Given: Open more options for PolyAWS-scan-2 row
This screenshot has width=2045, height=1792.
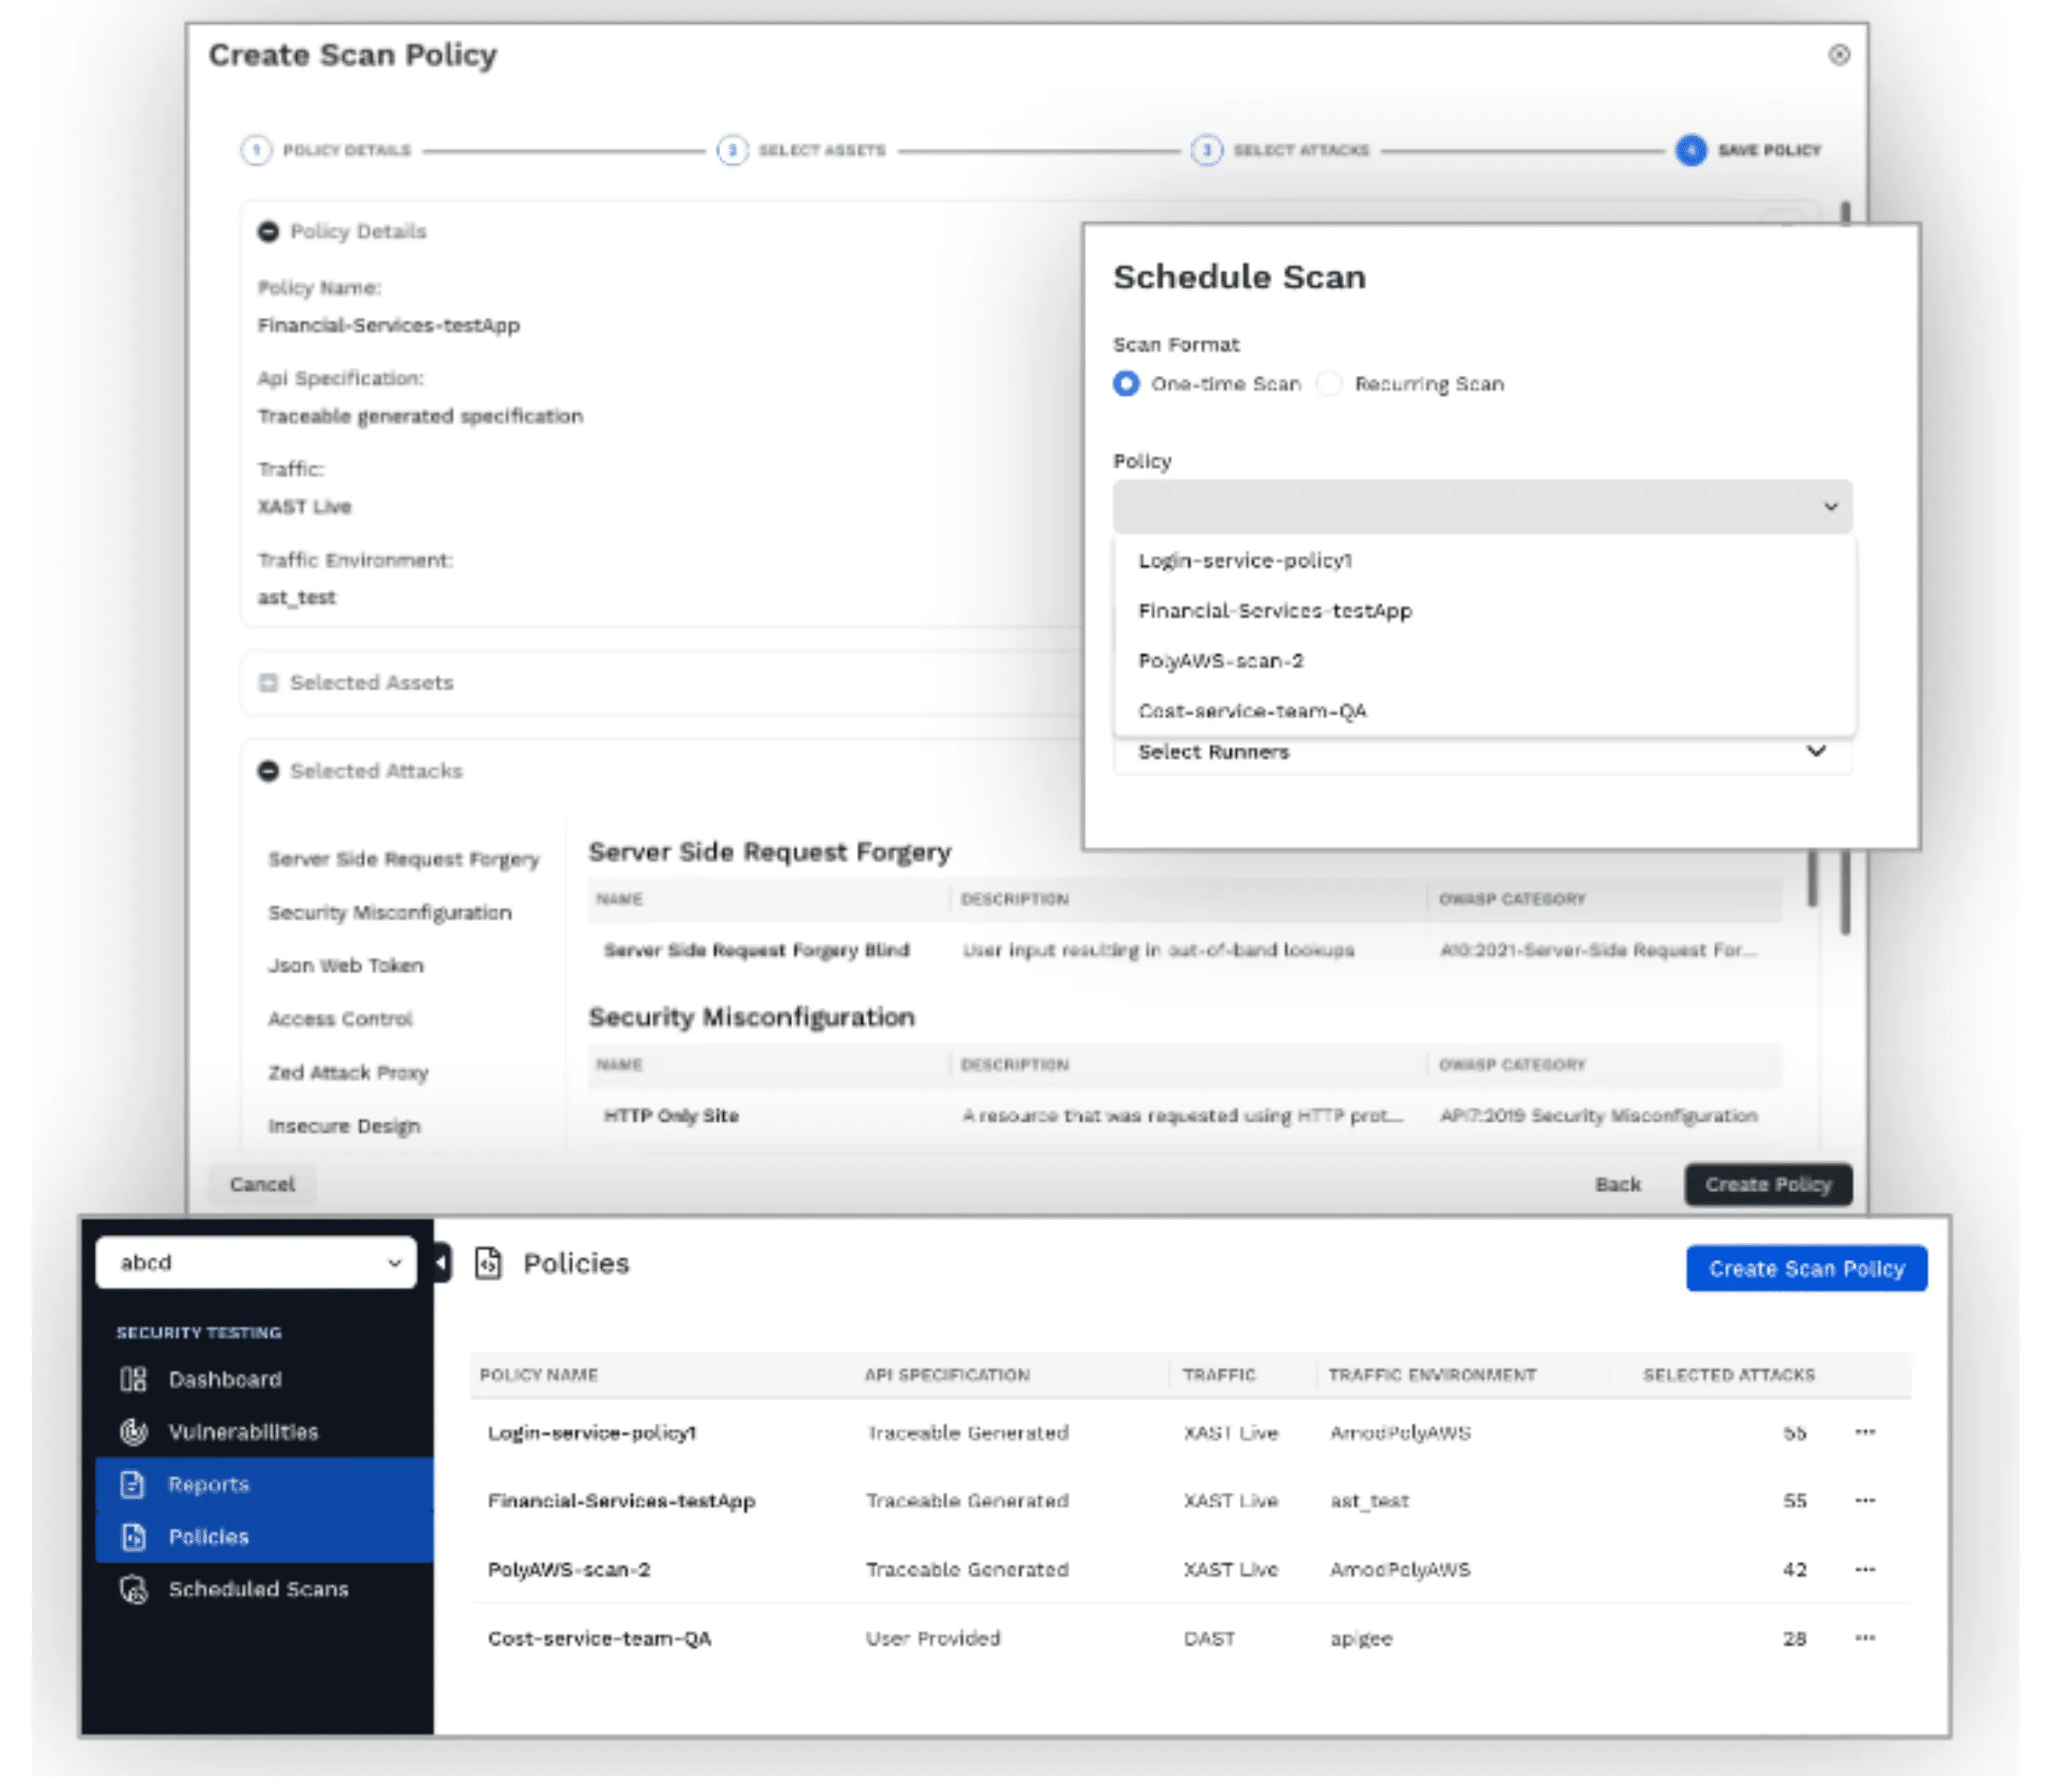Looking at the screenshot, I should tap(1864, 1569).
